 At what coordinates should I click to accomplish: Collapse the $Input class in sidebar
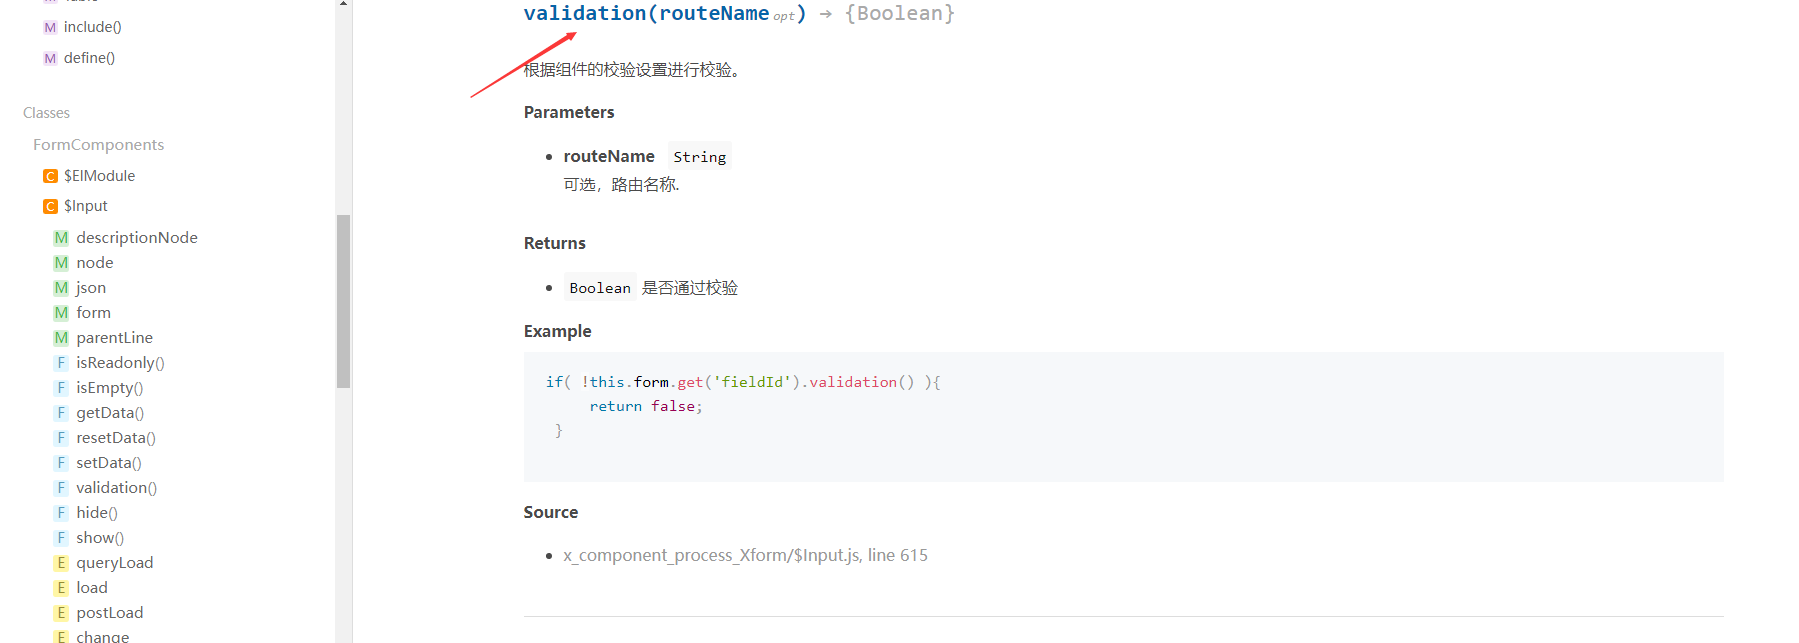(x=86, y=206)
